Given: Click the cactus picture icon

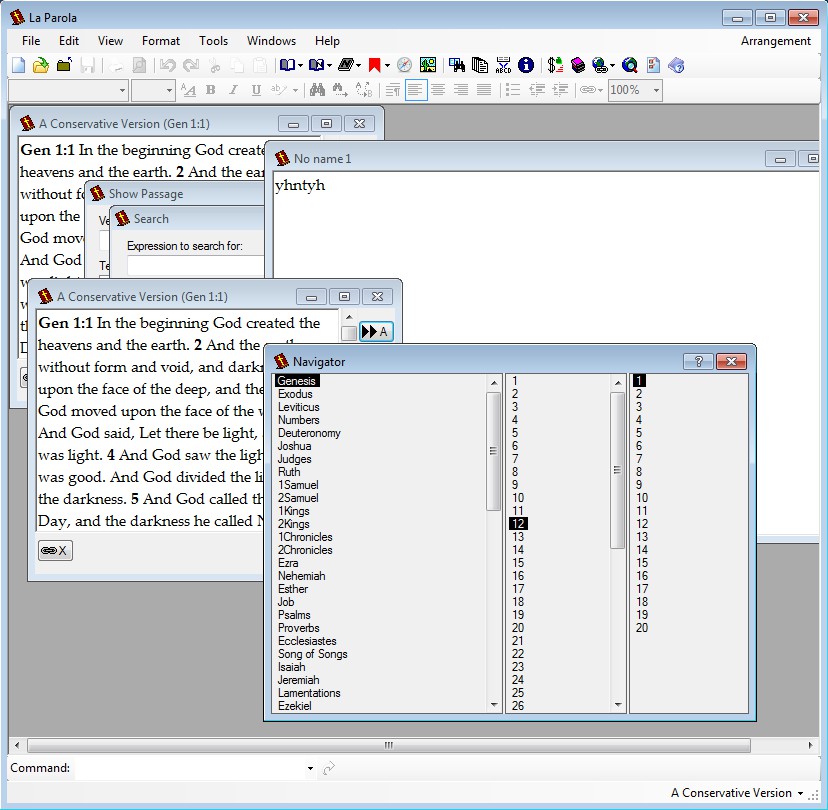Looking at the screenshot, I should tap(428, 65).
